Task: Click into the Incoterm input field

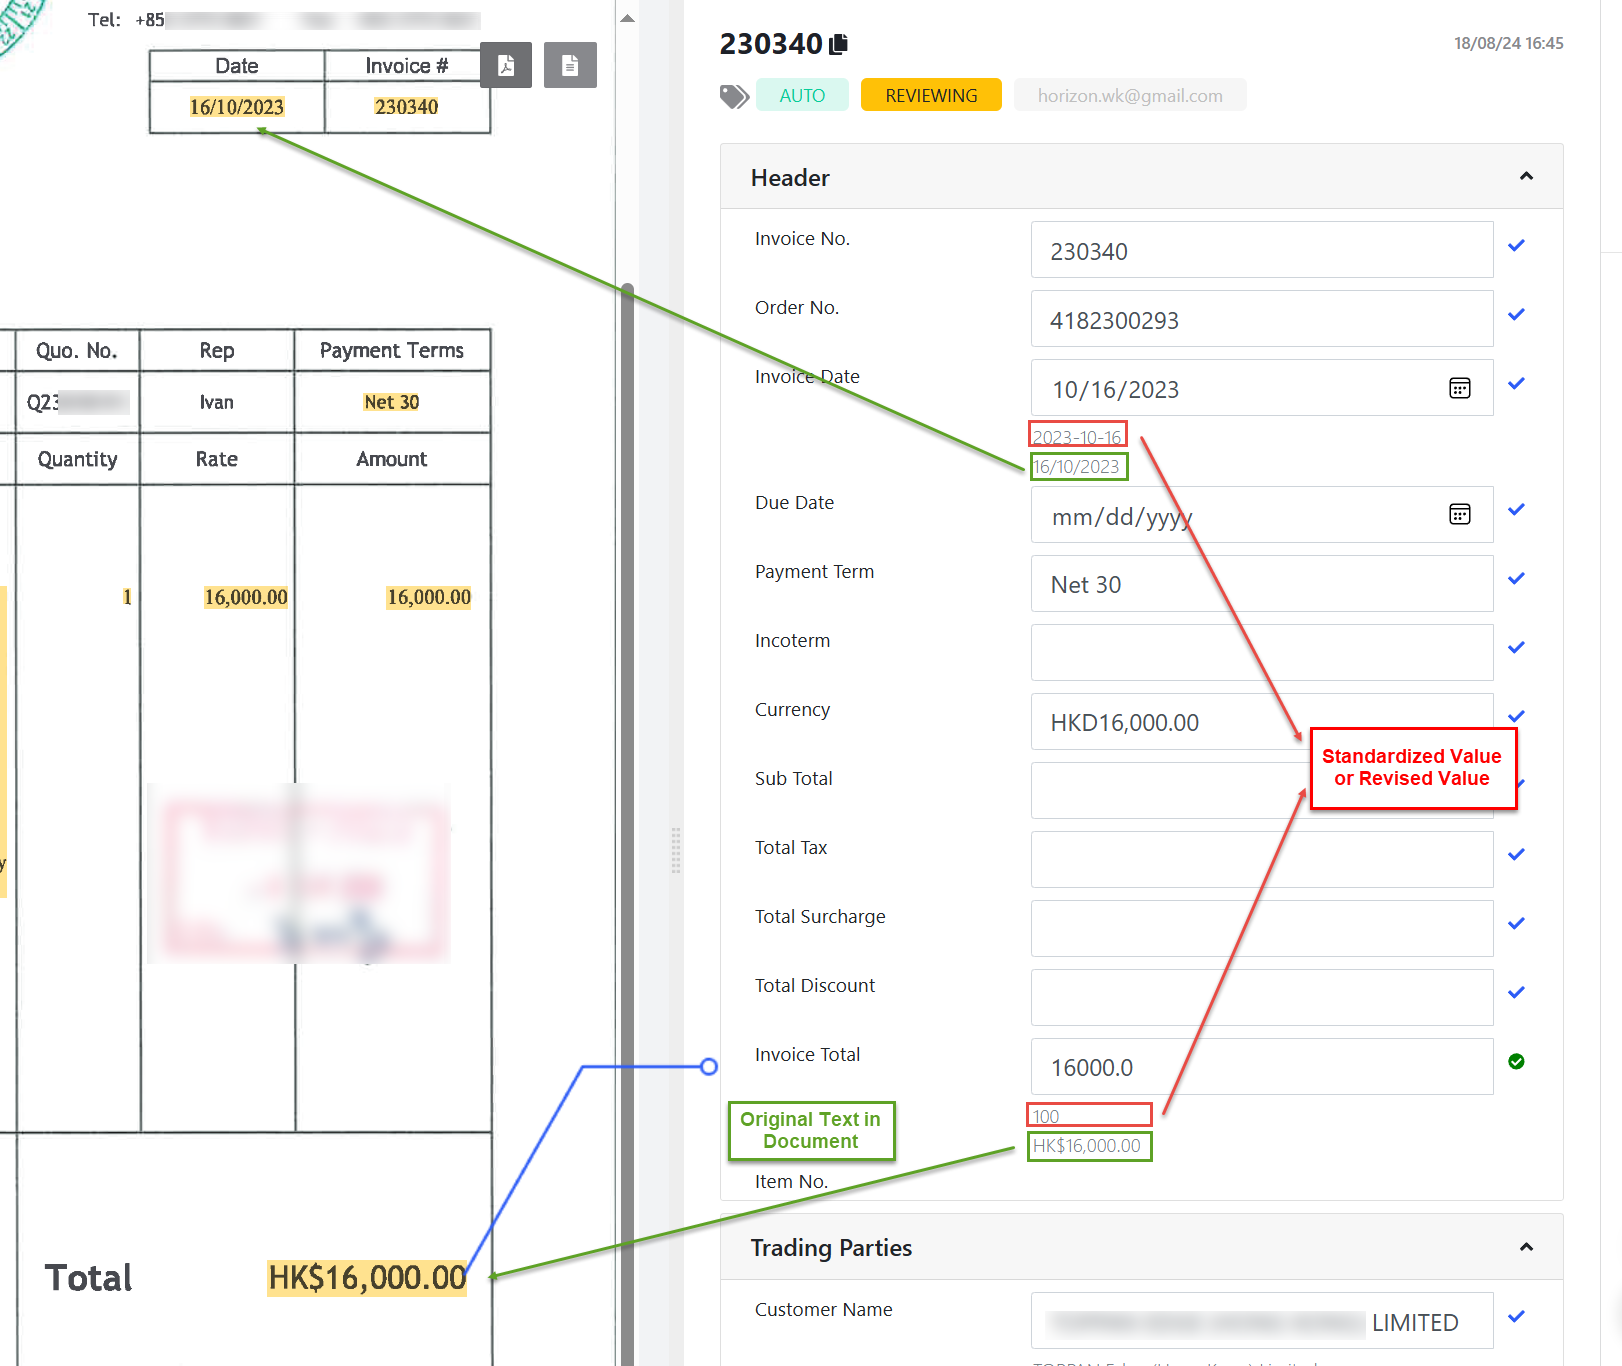Action: tap(1261, 652)
